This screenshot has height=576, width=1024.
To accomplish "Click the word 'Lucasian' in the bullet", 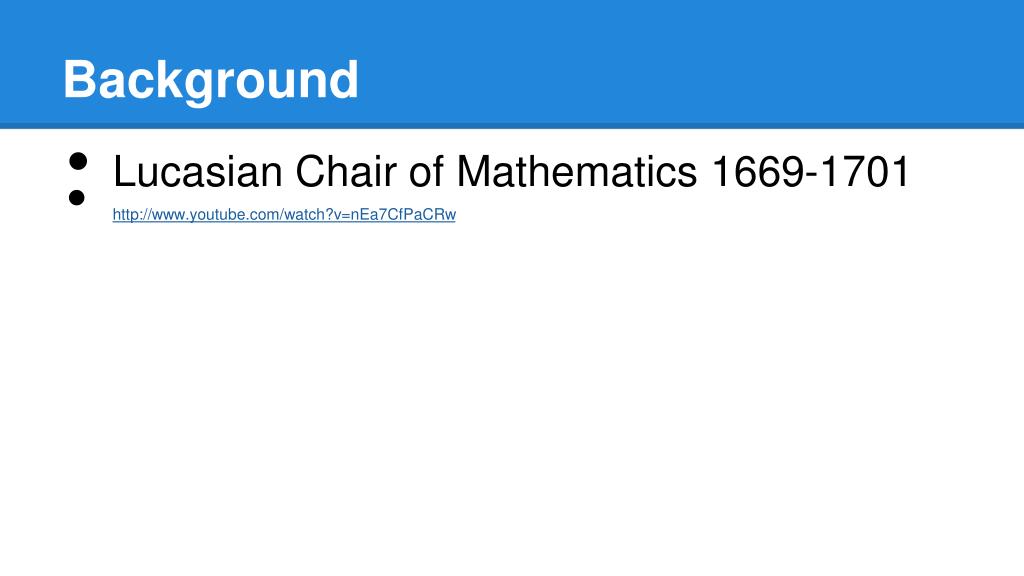I will [x=197, y=172].
